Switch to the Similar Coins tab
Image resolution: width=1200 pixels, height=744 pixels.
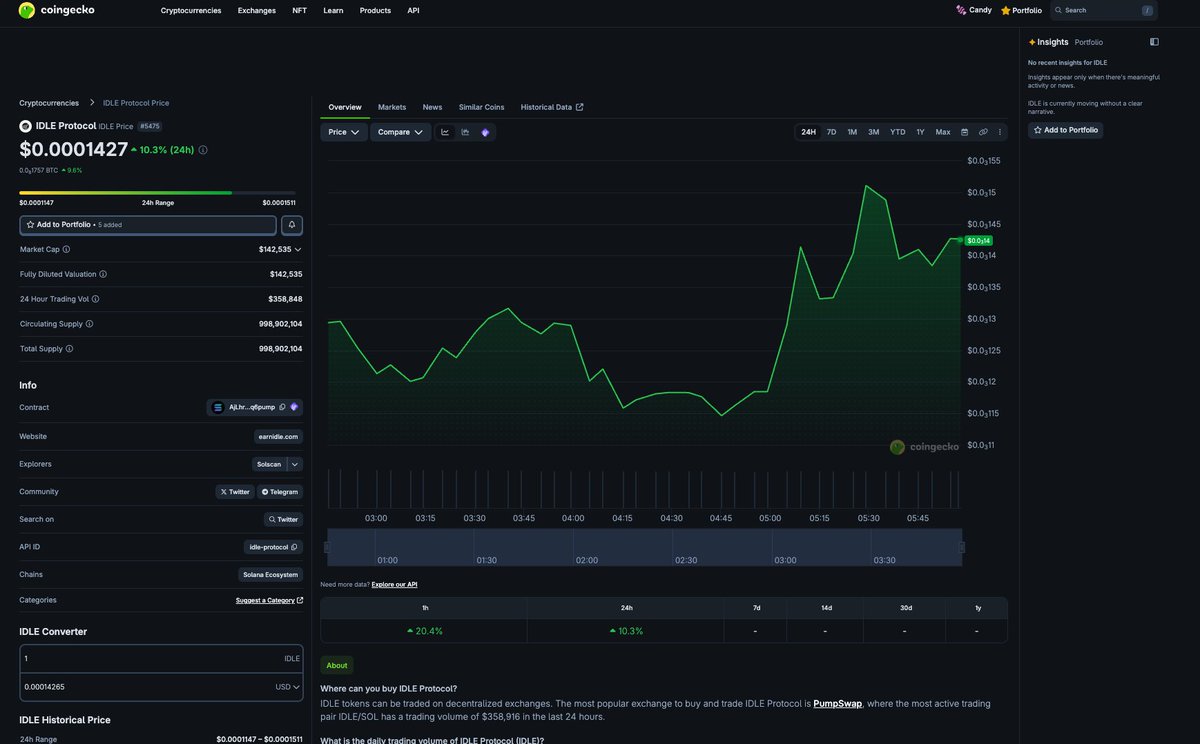point(482,107)
